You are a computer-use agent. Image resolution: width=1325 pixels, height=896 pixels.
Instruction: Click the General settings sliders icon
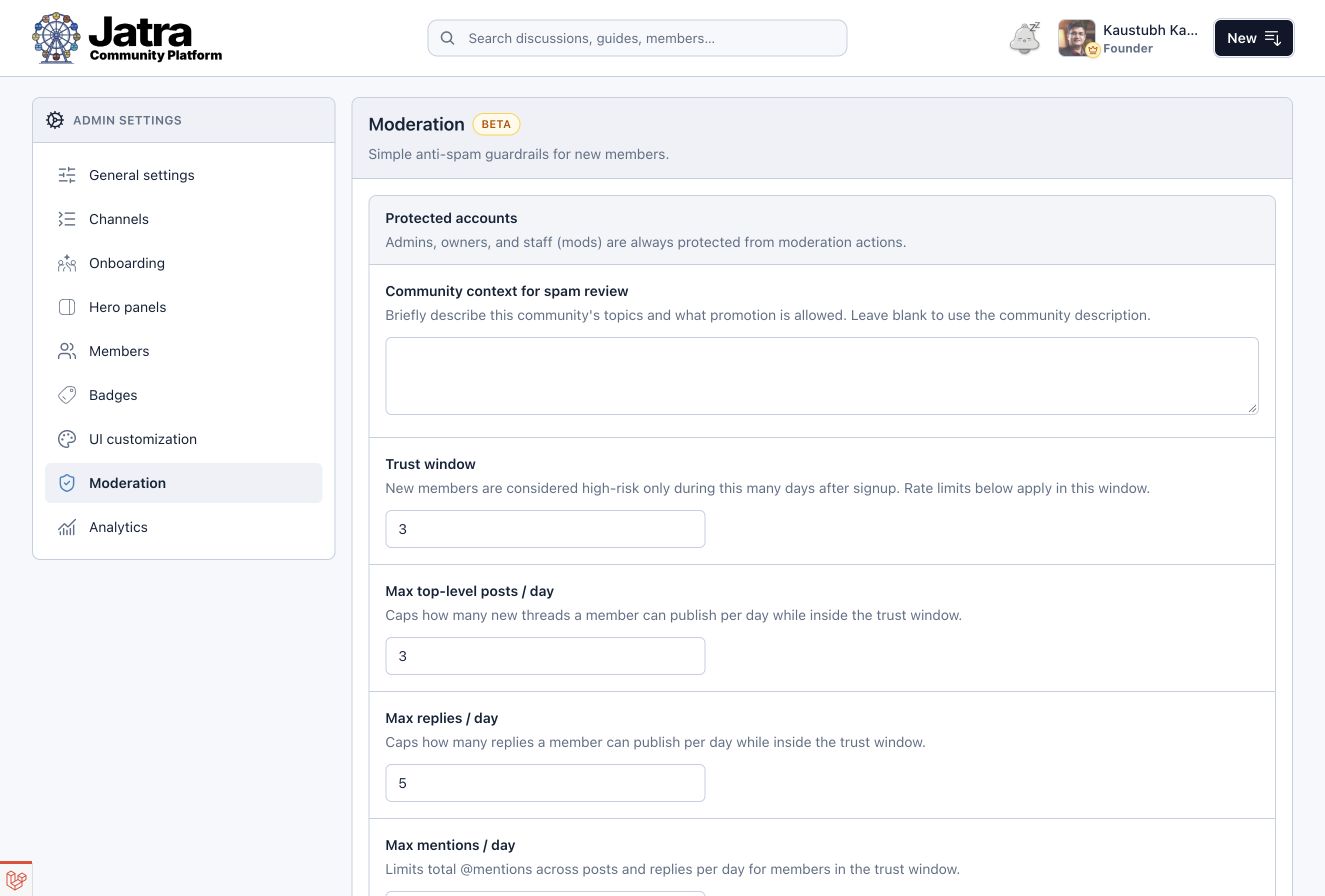(x=67, y=175)
